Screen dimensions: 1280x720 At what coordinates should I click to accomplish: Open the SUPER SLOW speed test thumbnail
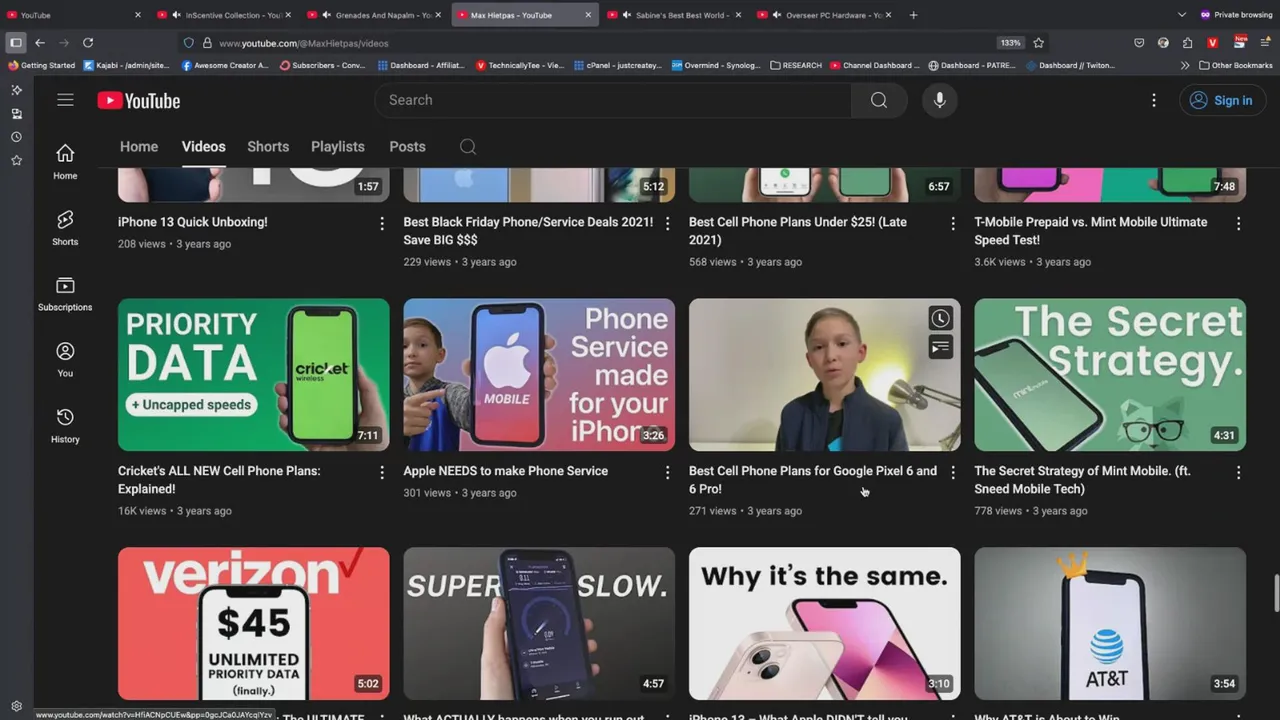pyautogui.click(x=539, y=624)
